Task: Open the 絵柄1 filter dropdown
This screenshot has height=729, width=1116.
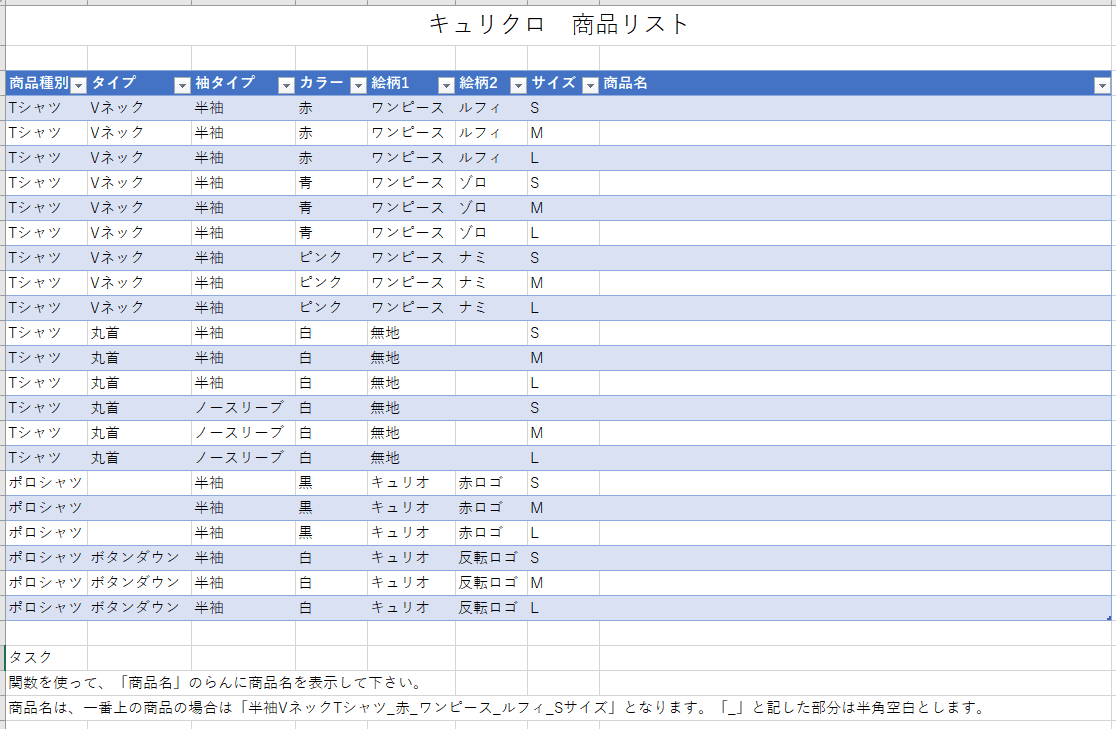Action: tap(446, 85)
